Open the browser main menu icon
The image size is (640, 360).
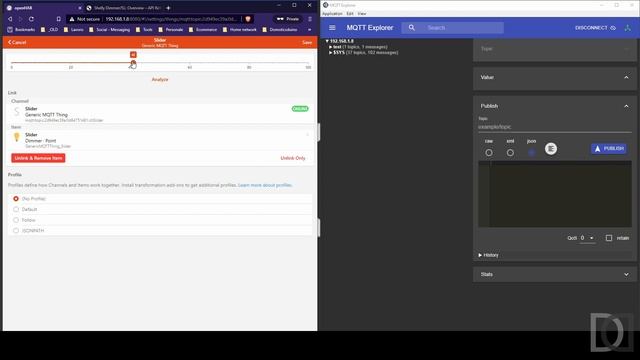pos(310,19)
